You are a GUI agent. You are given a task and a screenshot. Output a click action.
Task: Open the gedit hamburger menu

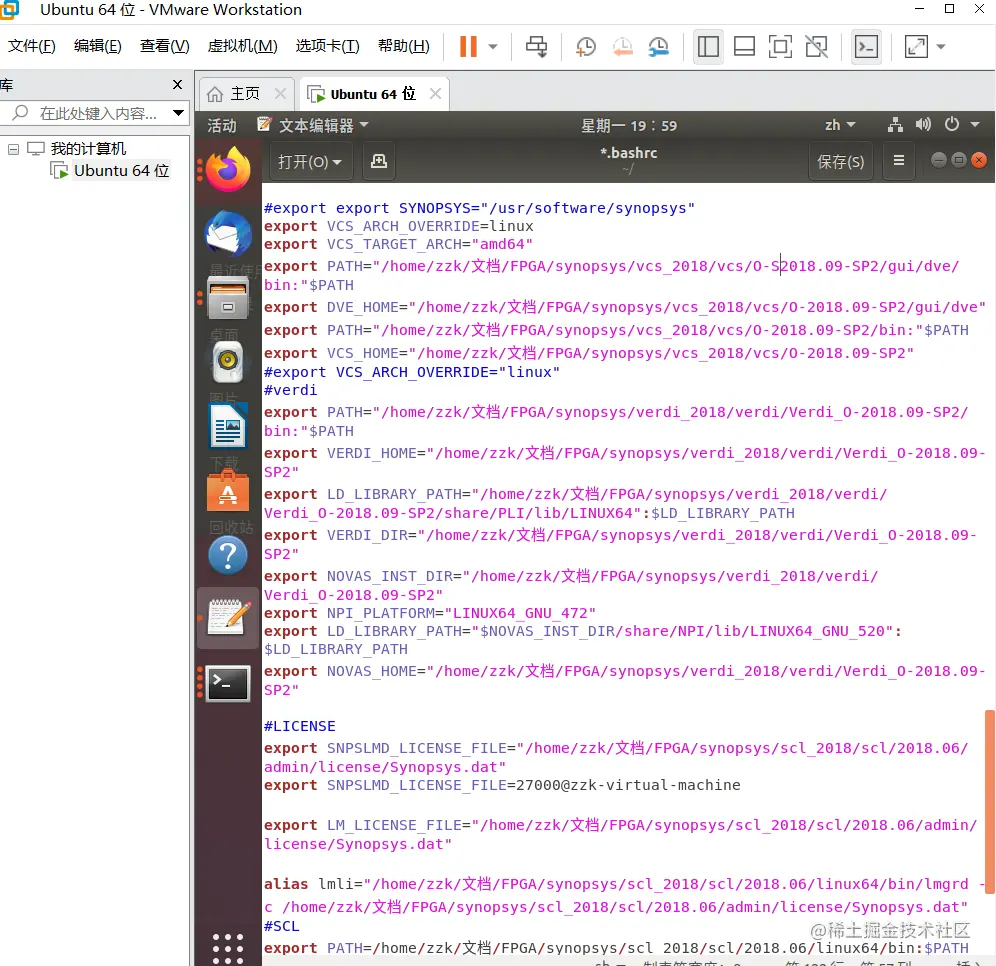tap(899, 161)
